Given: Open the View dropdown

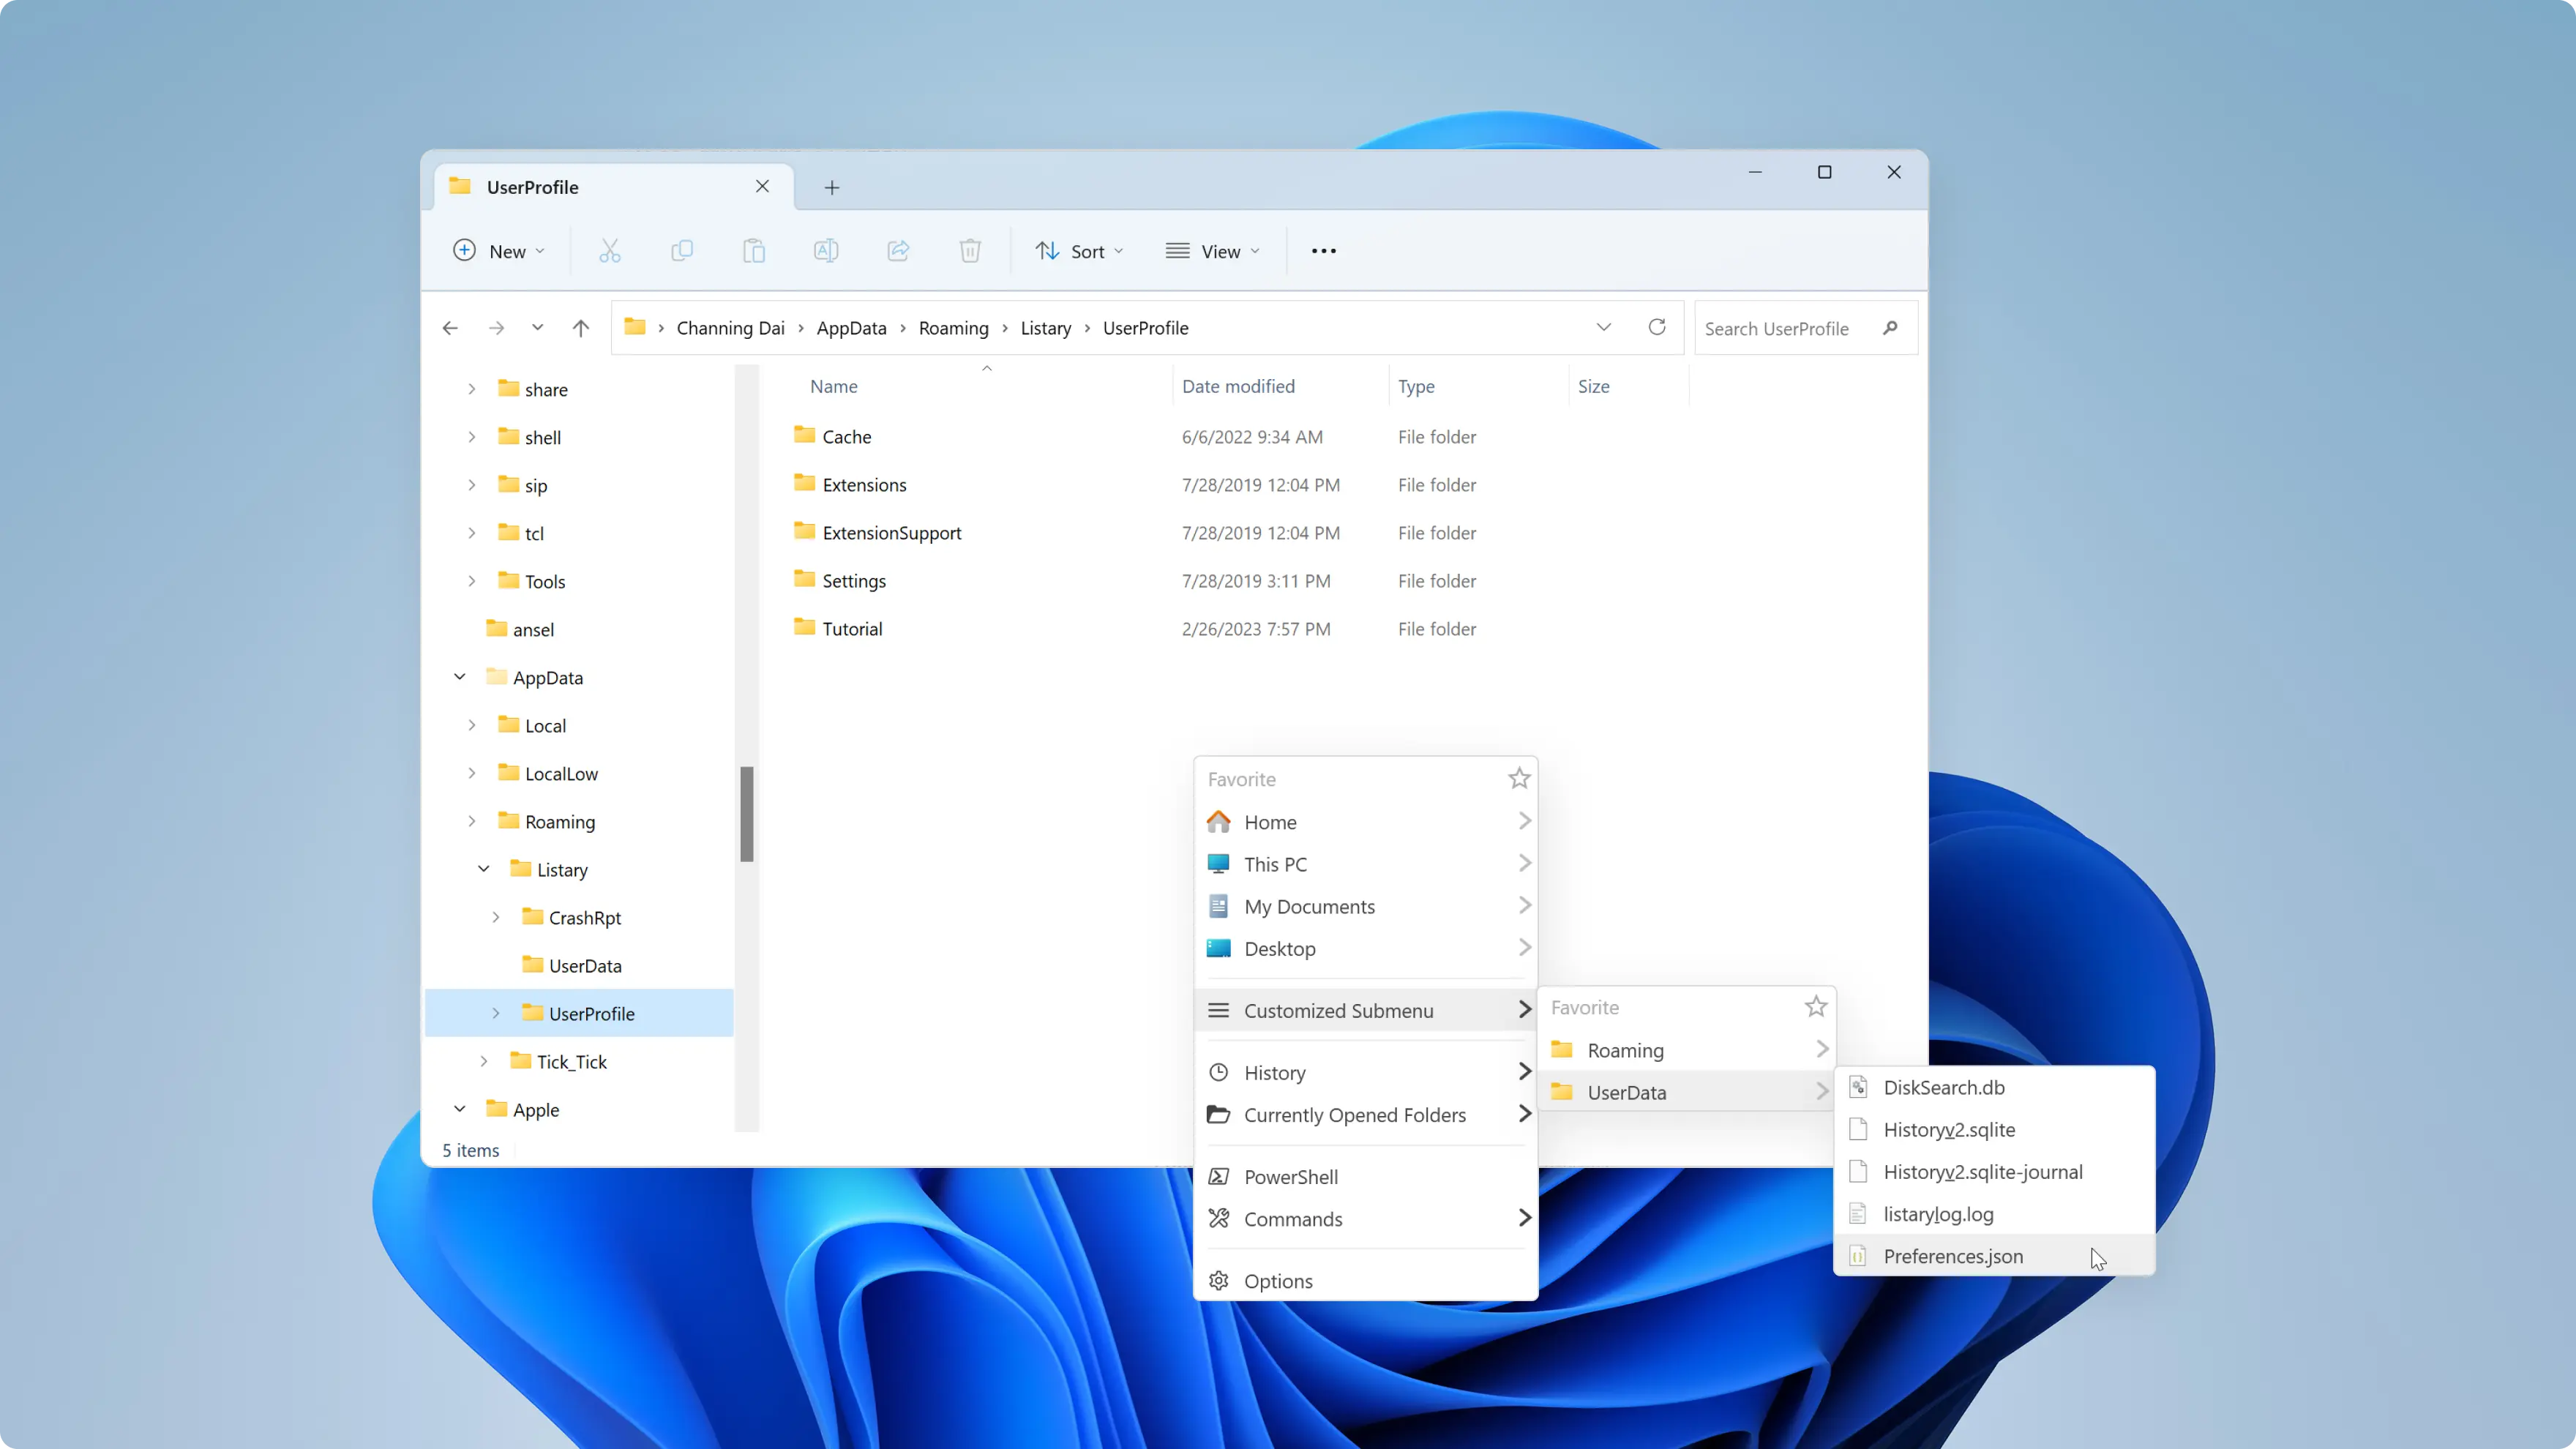Looking at the screenshot, I should (x=1213, y=251).
